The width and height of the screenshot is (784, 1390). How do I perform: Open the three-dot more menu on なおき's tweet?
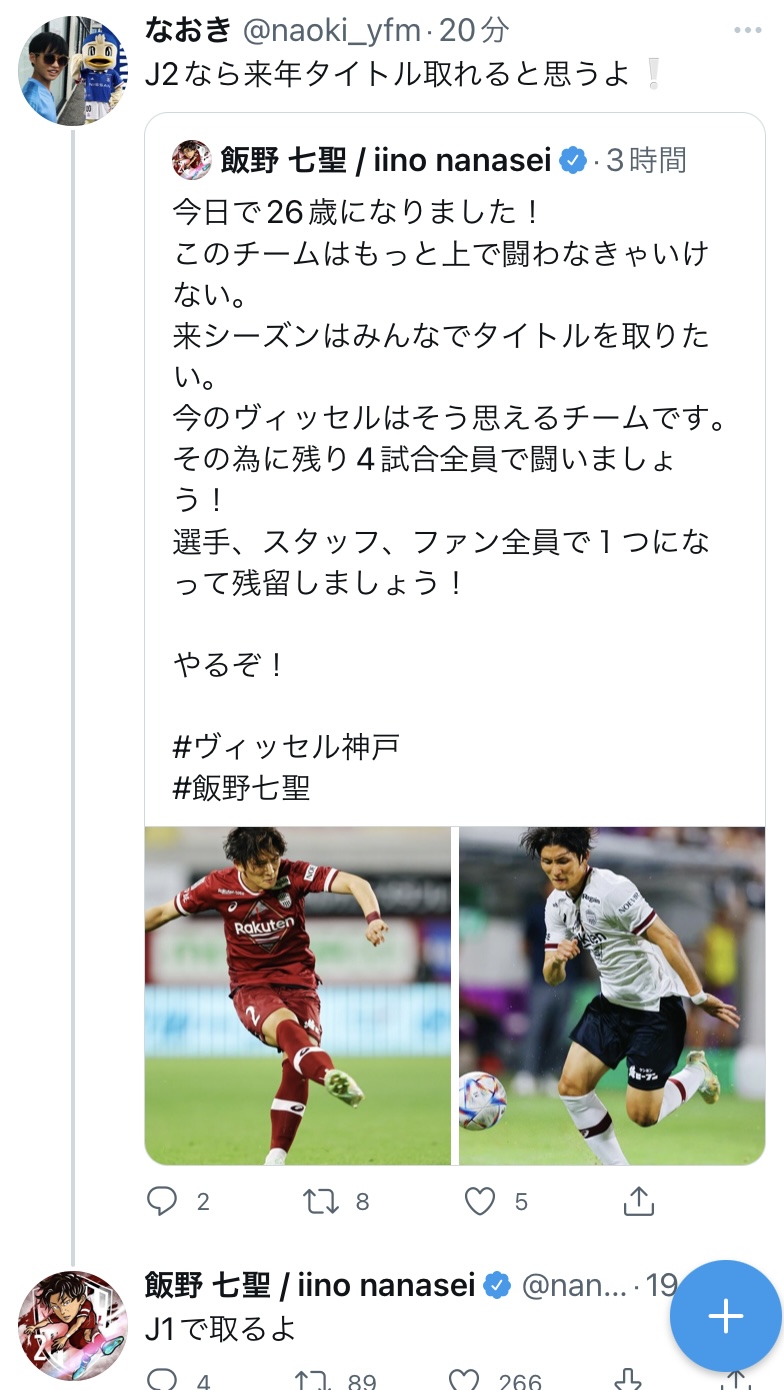(747, 31)
